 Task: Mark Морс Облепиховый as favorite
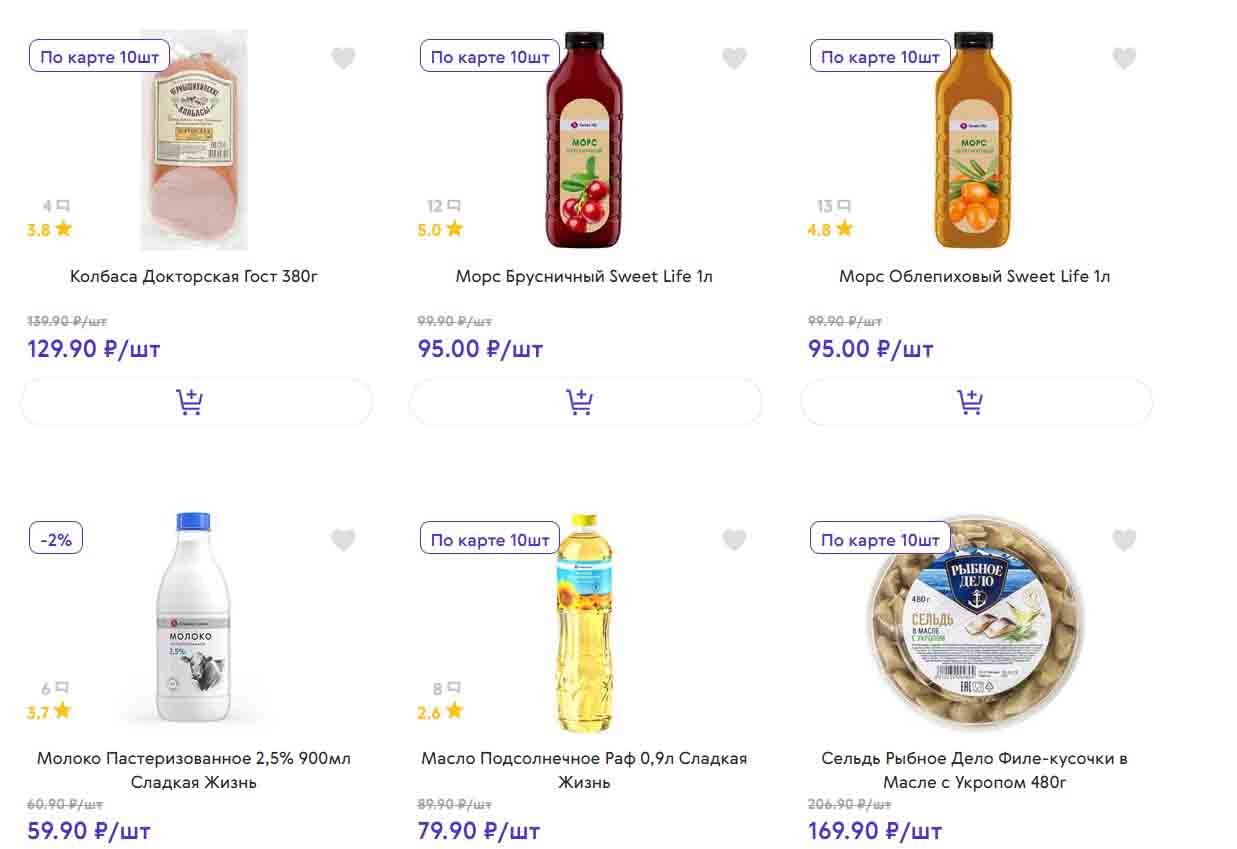click(x=1124, y=58)
